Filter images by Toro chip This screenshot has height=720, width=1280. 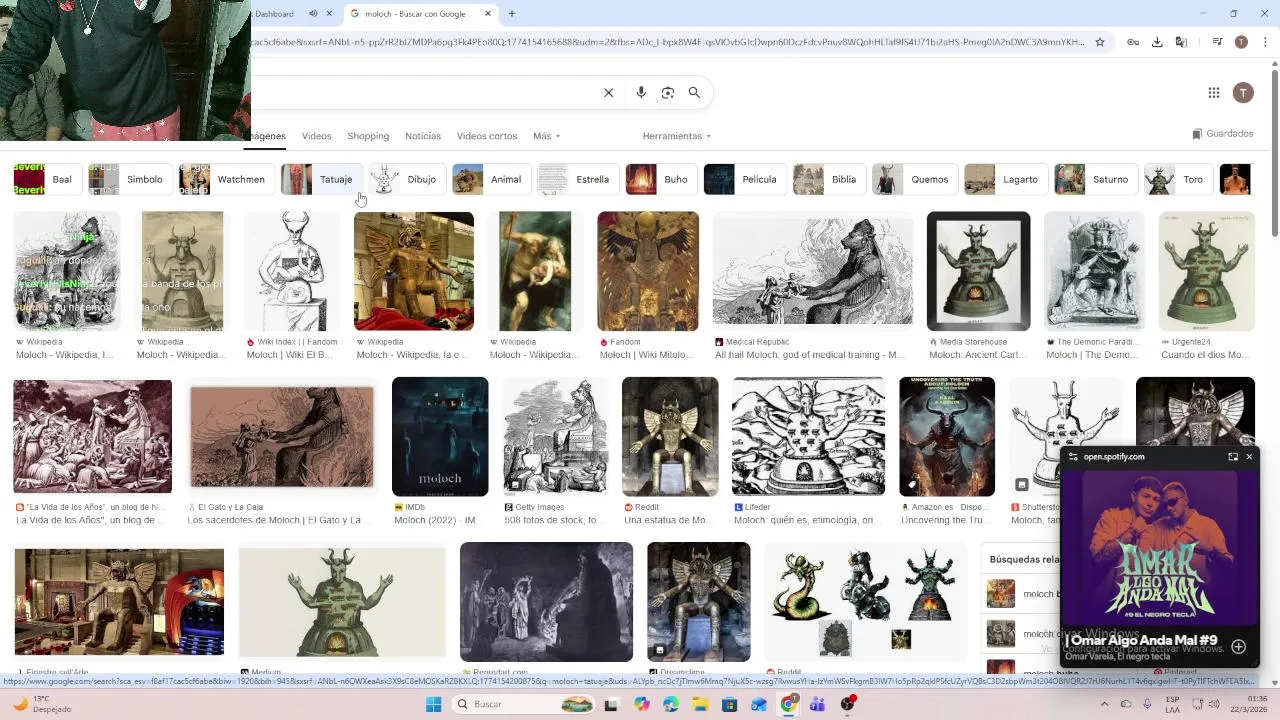[1178, 179]
